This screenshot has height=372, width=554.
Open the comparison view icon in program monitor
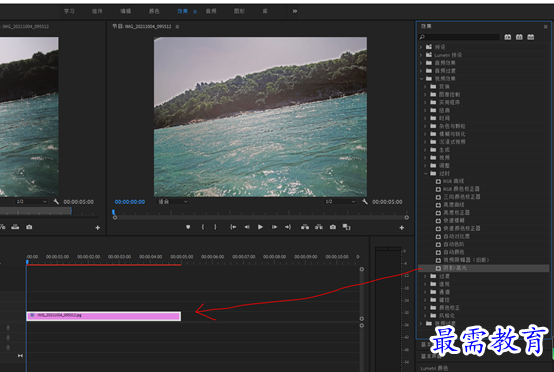click(x=346, y=227)
